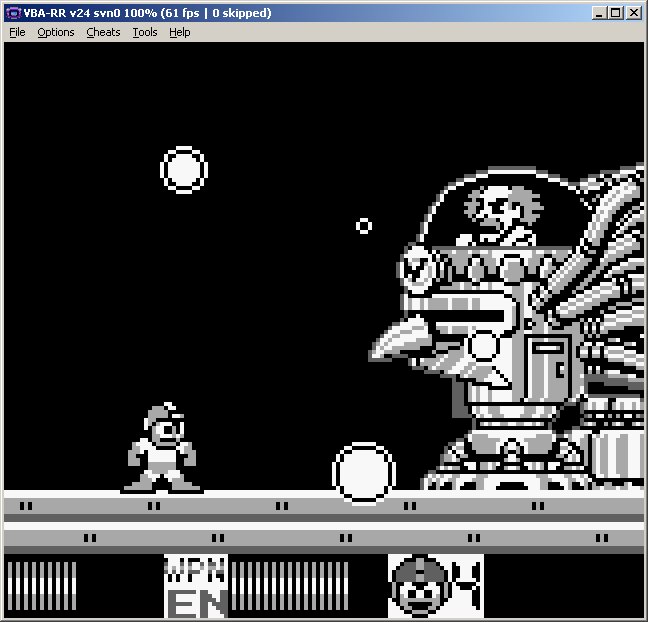Click the Wily machine's beak cannon
Viewport: 648px width, 622px height.
click(x=400, y=338)
